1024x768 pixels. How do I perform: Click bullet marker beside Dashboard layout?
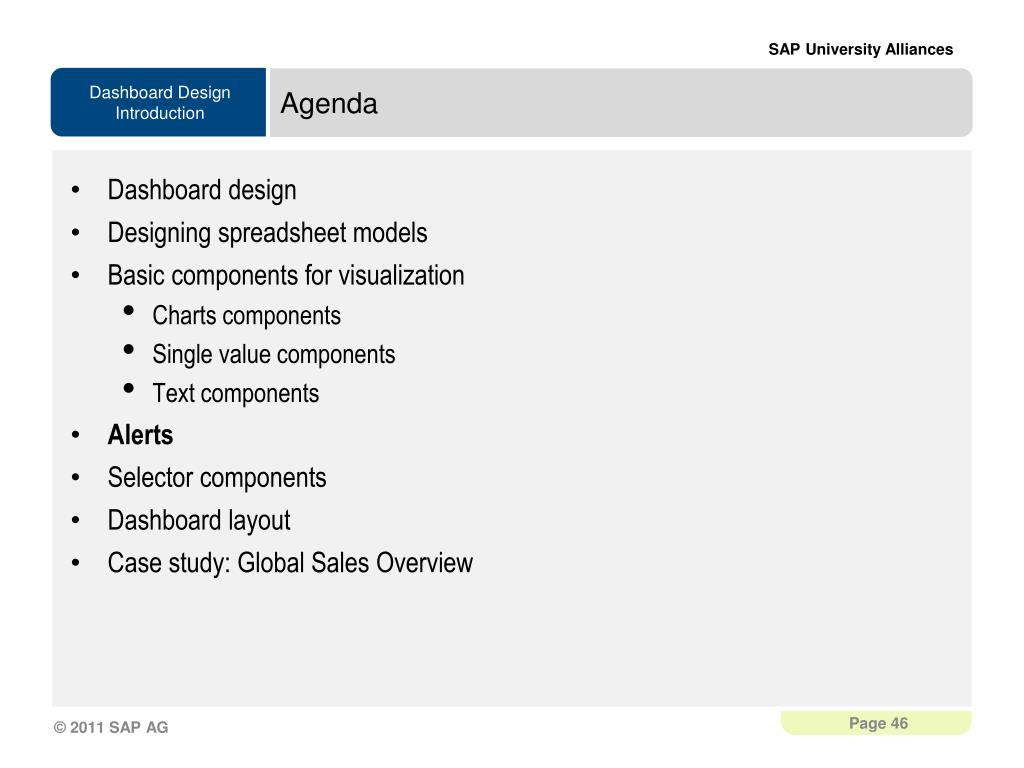point(76,520)
